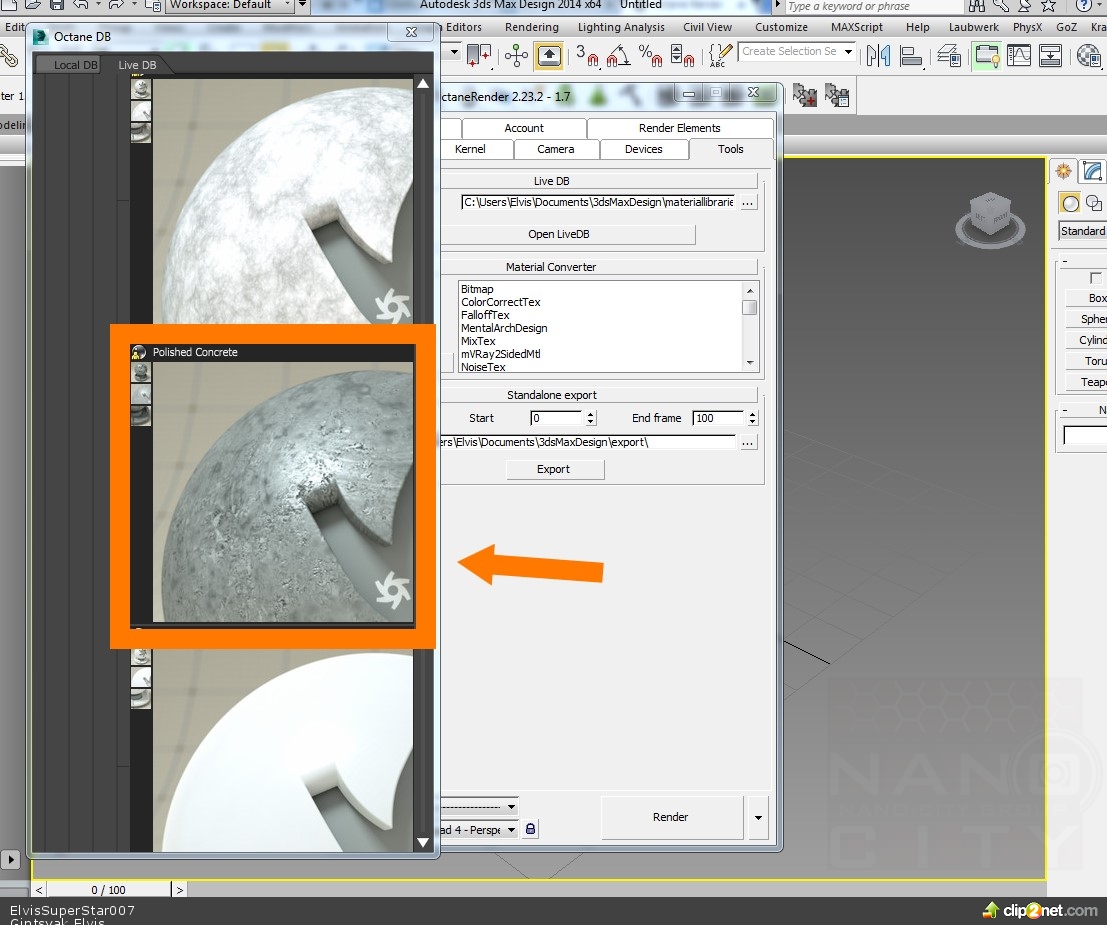Switch to the Devices tab

pos(643,149)
